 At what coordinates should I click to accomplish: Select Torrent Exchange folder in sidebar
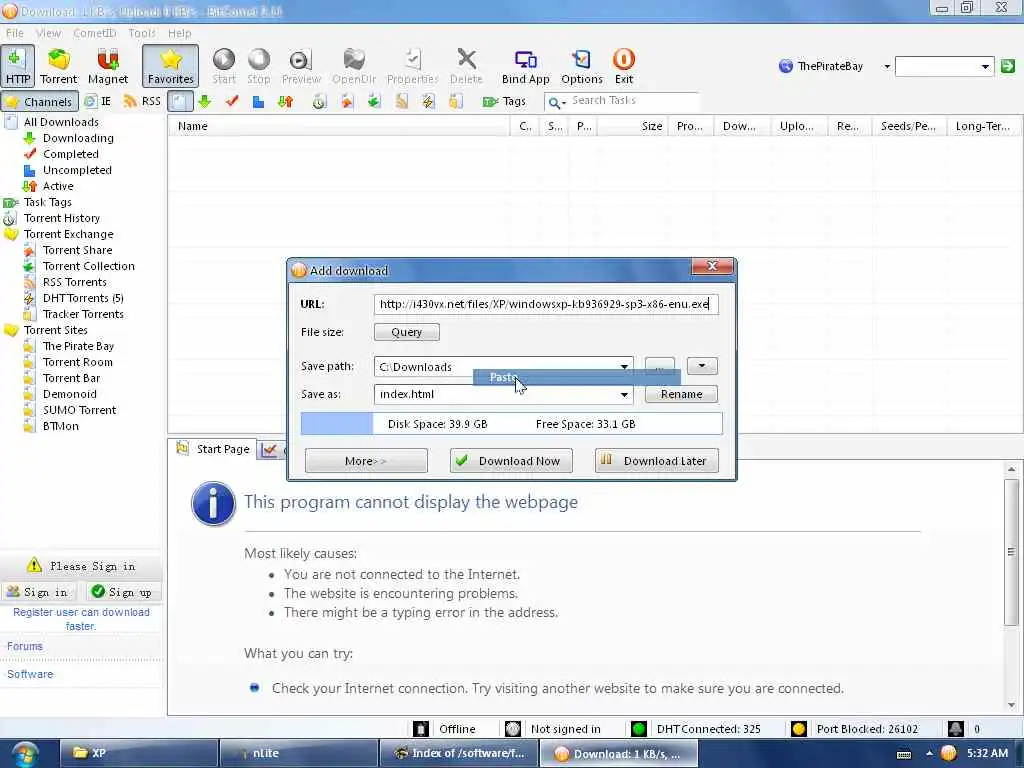pos(69,234)
